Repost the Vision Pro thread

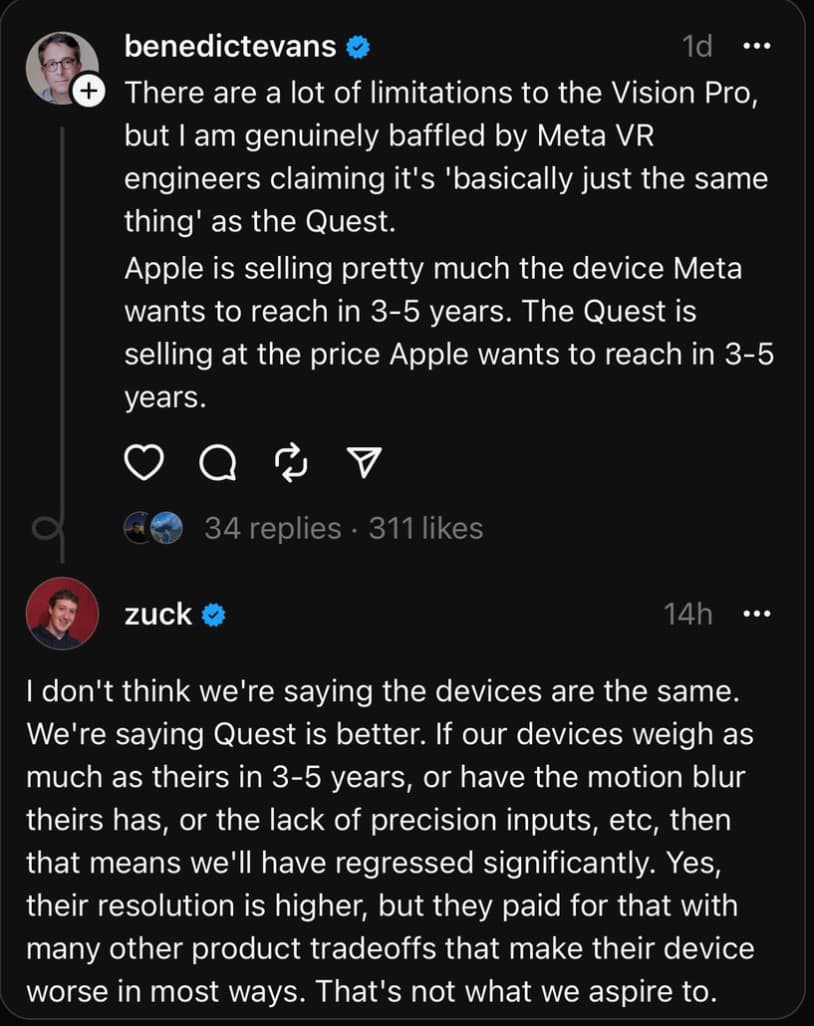(291, 461)
